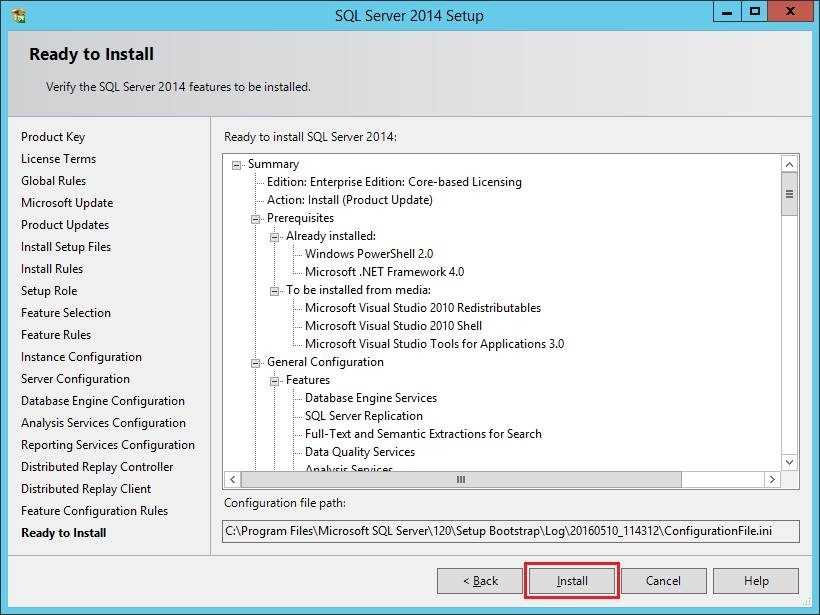Select Product Key step in sidebar
The width and height of the screenshot is (820, 615).
(x=53, y=137)
